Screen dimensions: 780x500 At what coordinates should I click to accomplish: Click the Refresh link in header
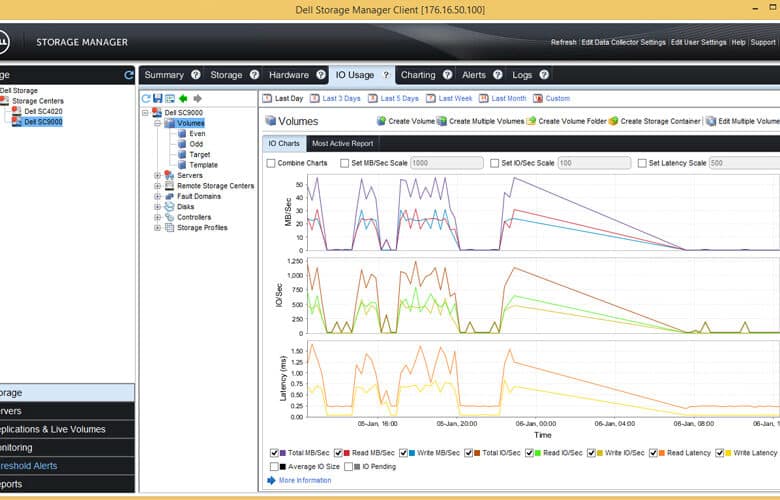(x=564, y=42)
